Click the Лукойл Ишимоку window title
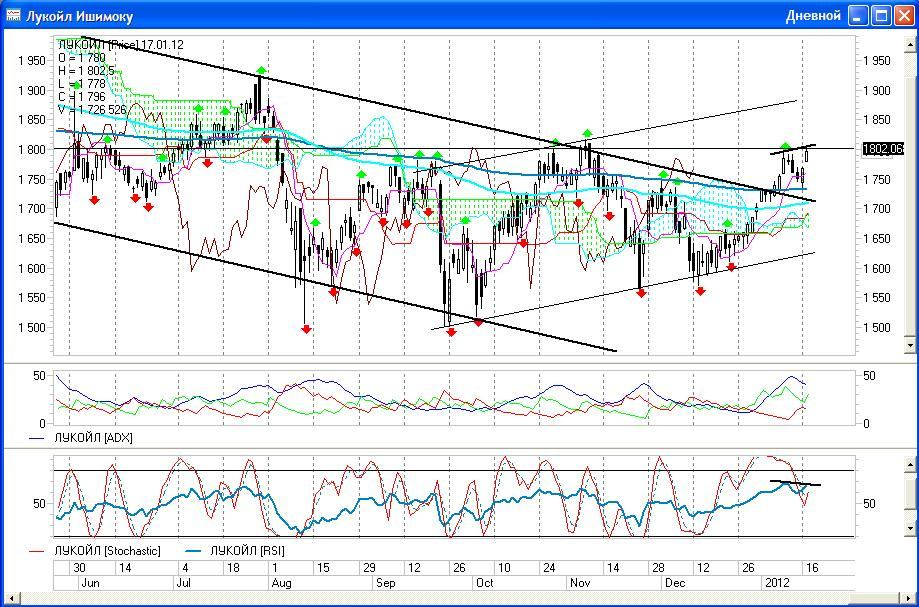This screenshot has height=607, width=919. (79, 16)
